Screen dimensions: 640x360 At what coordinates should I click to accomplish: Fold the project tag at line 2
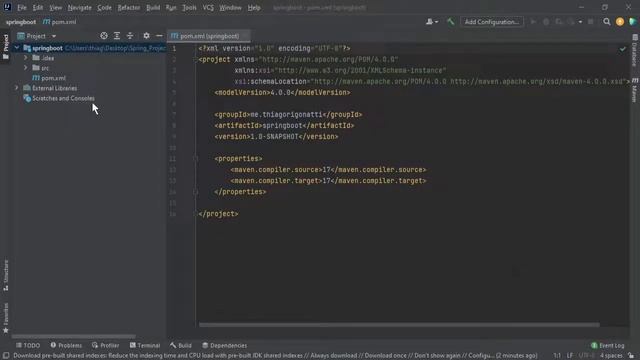point(196,60)
